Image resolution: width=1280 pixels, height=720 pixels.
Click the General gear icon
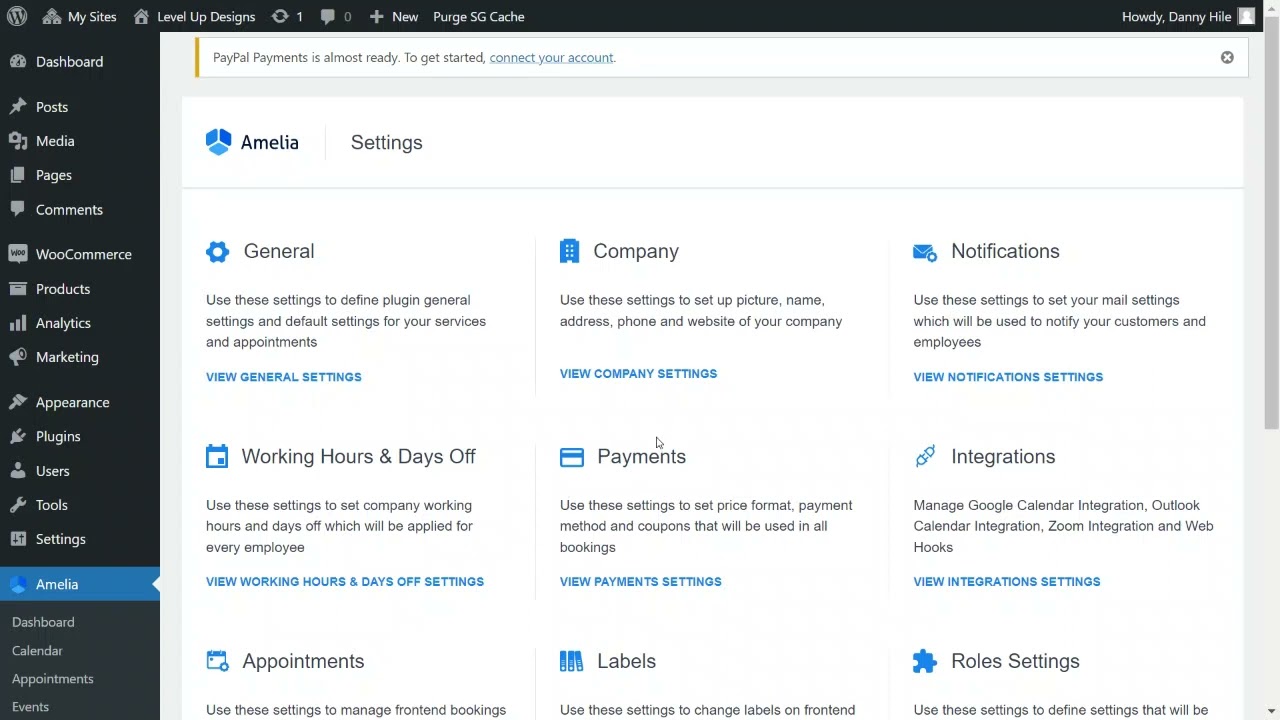(217, 251)
